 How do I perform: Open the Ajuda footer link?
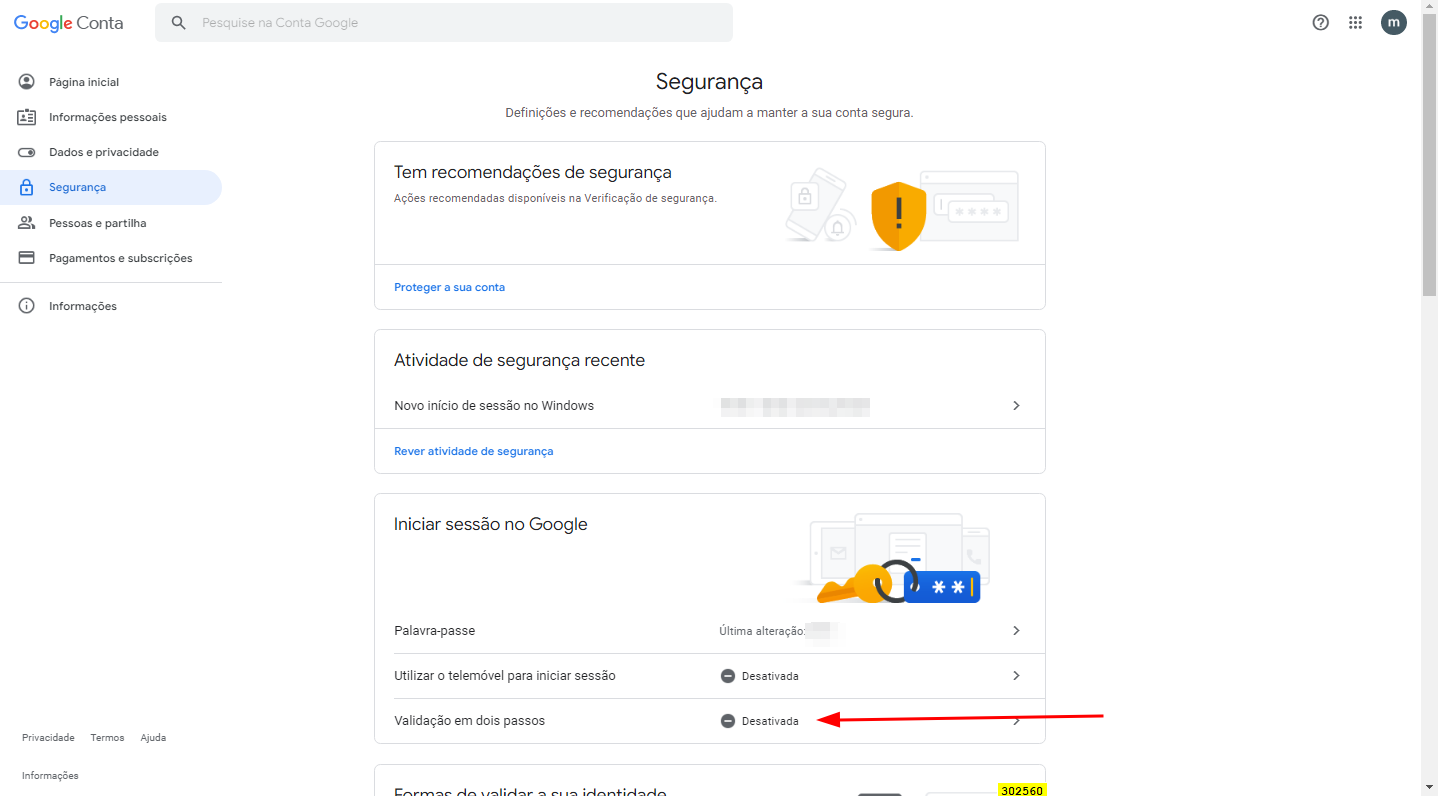153,738
